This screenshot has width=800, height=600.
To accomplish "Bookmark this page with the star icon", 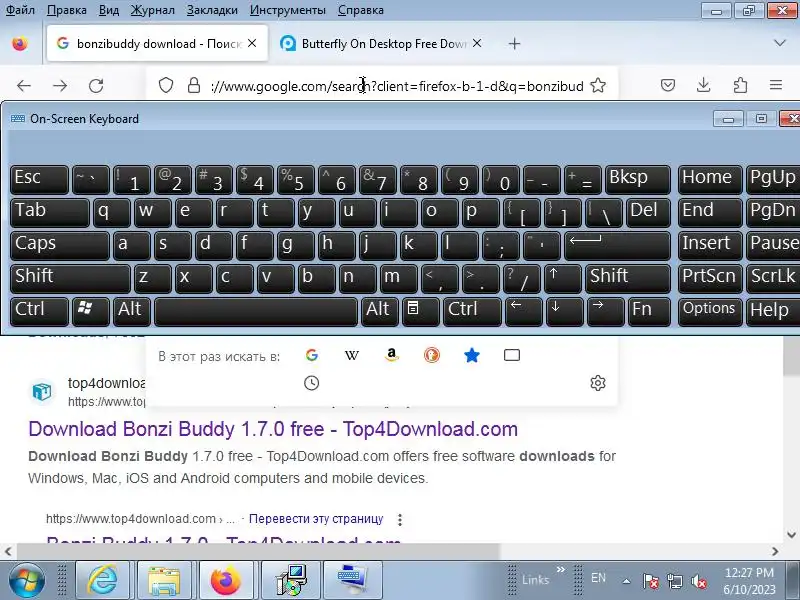I will tap(598, 85).
